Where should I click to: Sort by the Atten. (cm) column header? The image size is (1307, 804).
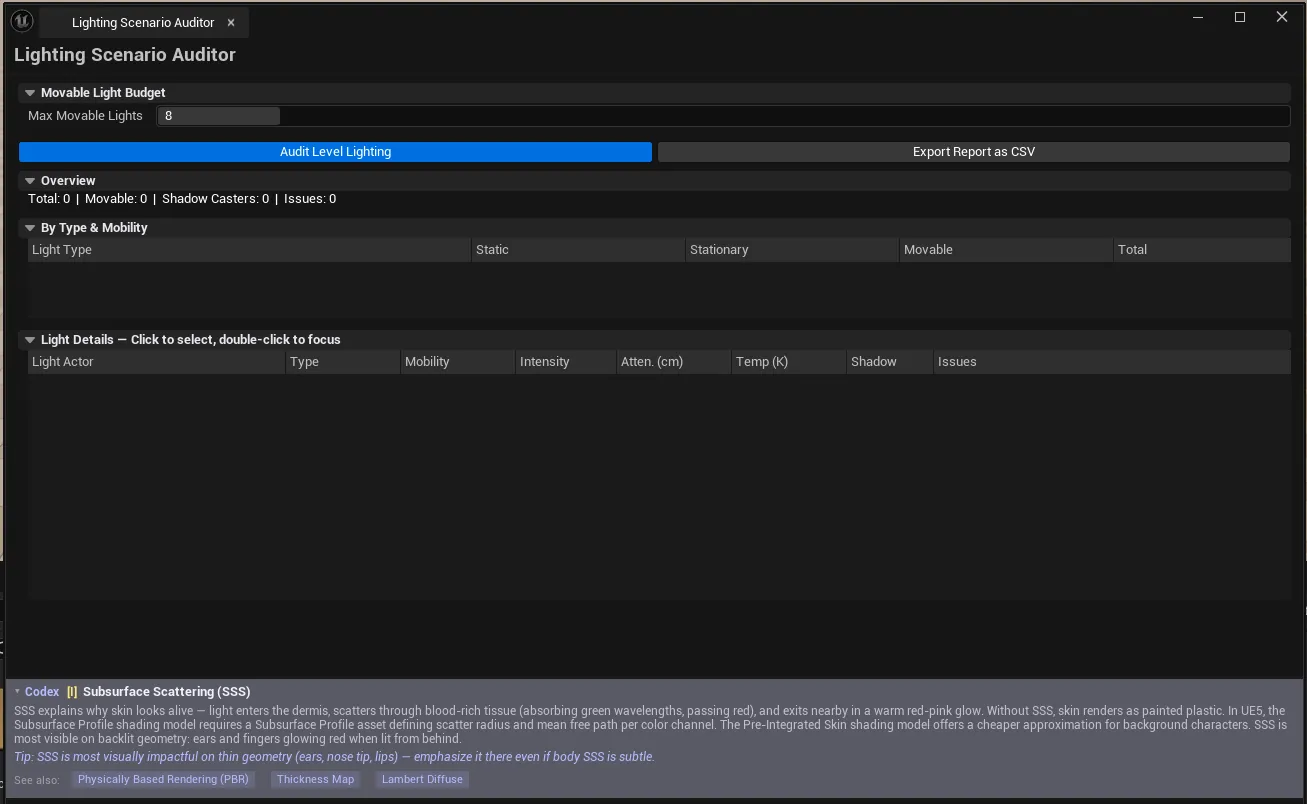pos(674,362)
